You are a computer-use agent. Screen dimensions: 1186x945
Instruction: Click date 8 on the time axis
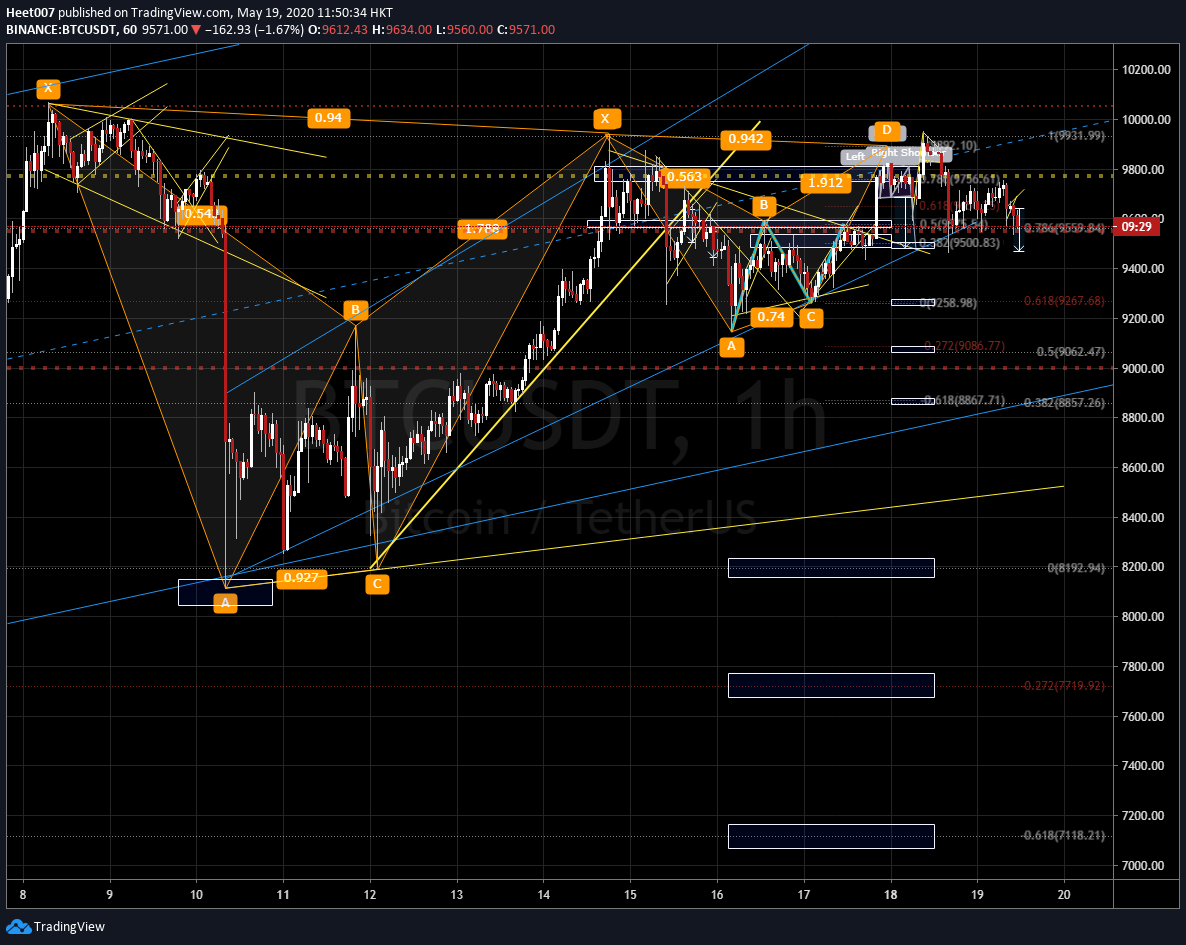click(x=23, y=894)
